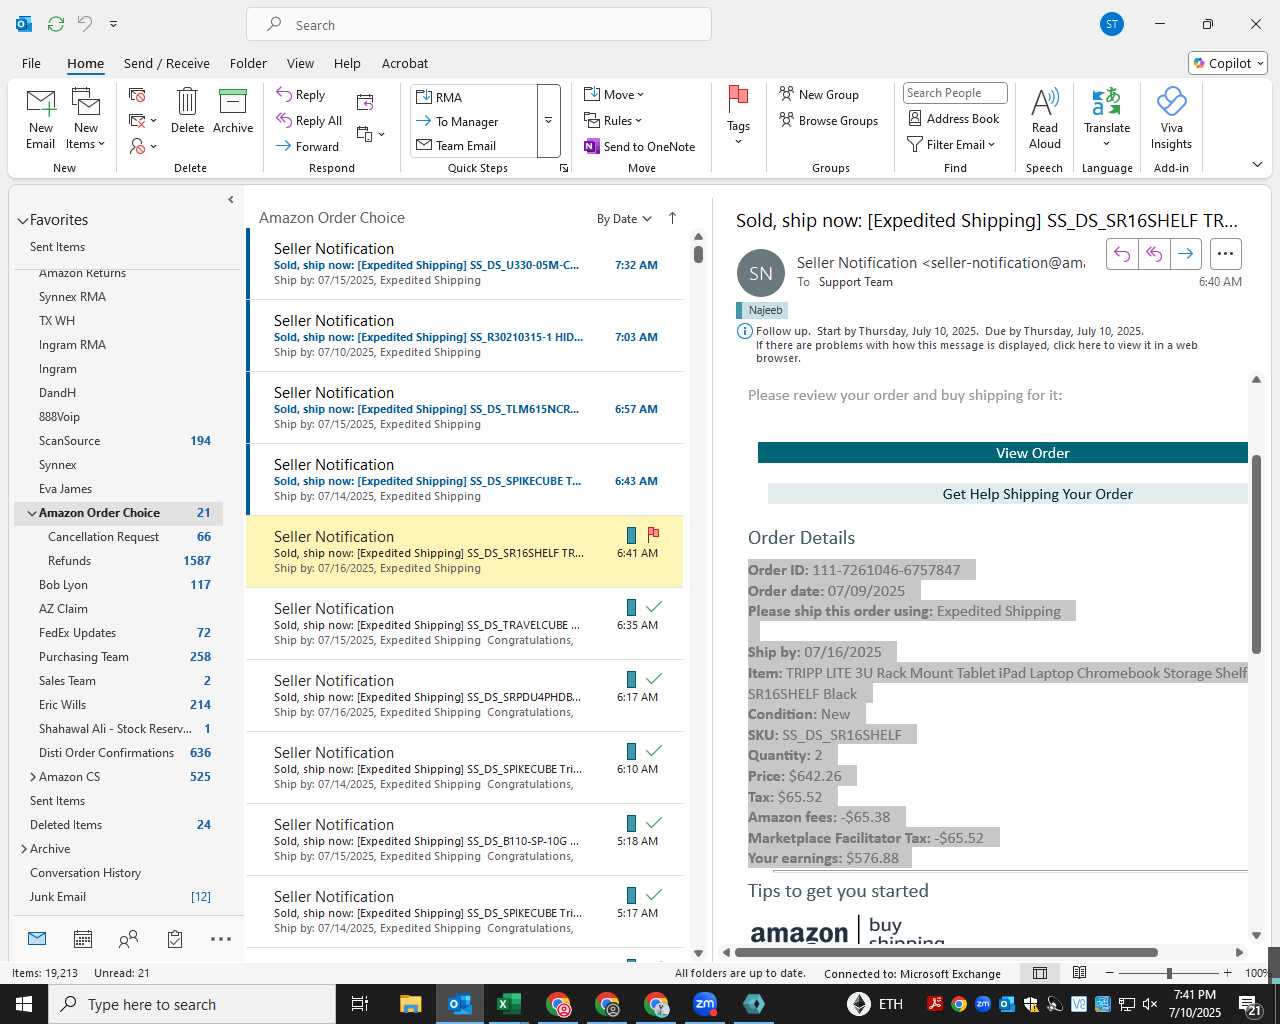
Task: Open the Acrobat tab
Action: click(x=405, y=63)
